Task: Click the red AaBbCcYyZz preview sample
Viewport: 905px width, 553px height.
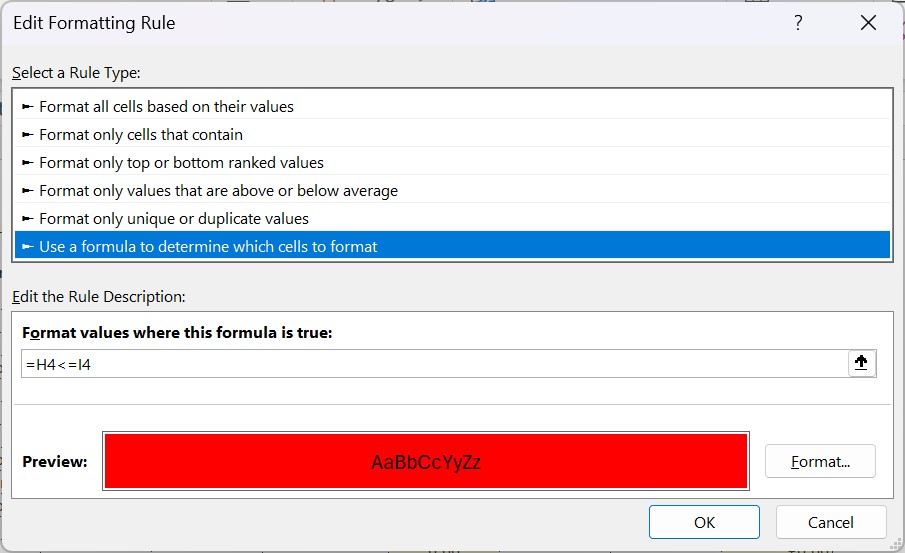Action: click(426, 462)
